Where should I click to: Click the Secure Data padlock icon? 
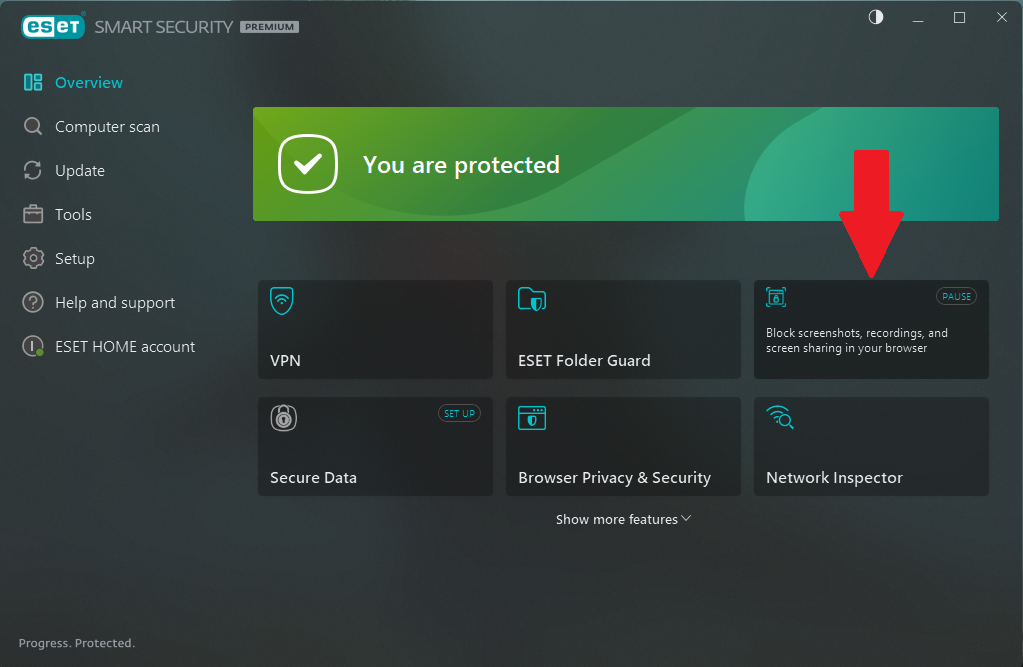point(284,418)
